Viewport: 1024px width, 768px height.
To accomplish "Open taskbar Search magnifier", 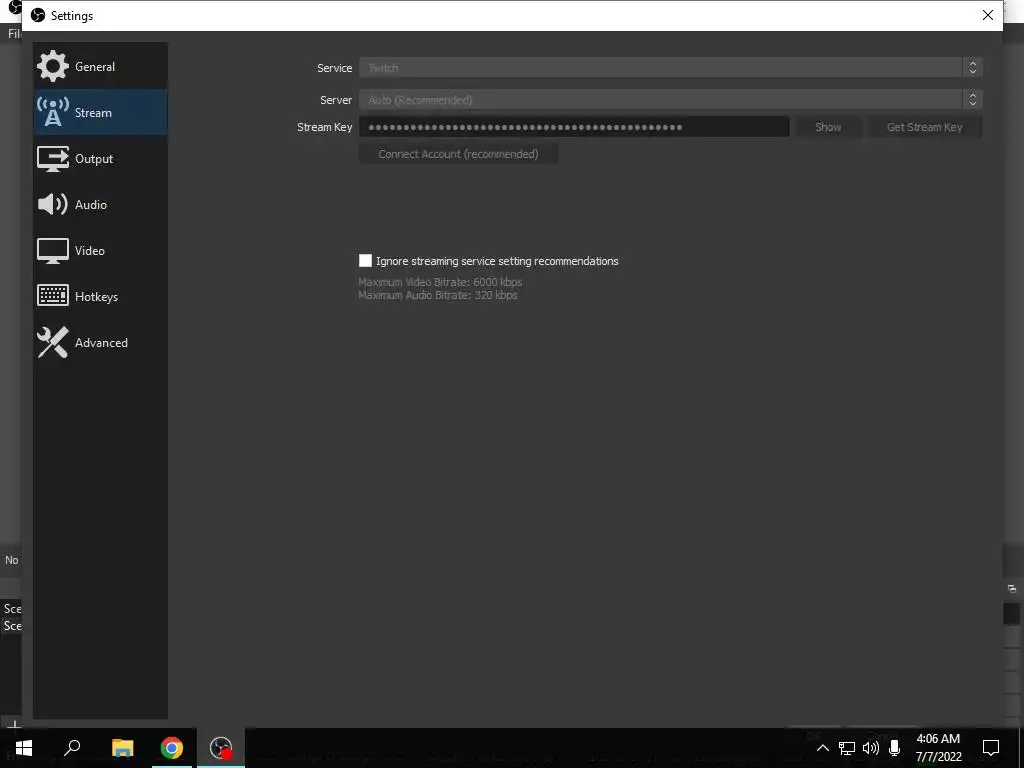I will click(72, 747).
